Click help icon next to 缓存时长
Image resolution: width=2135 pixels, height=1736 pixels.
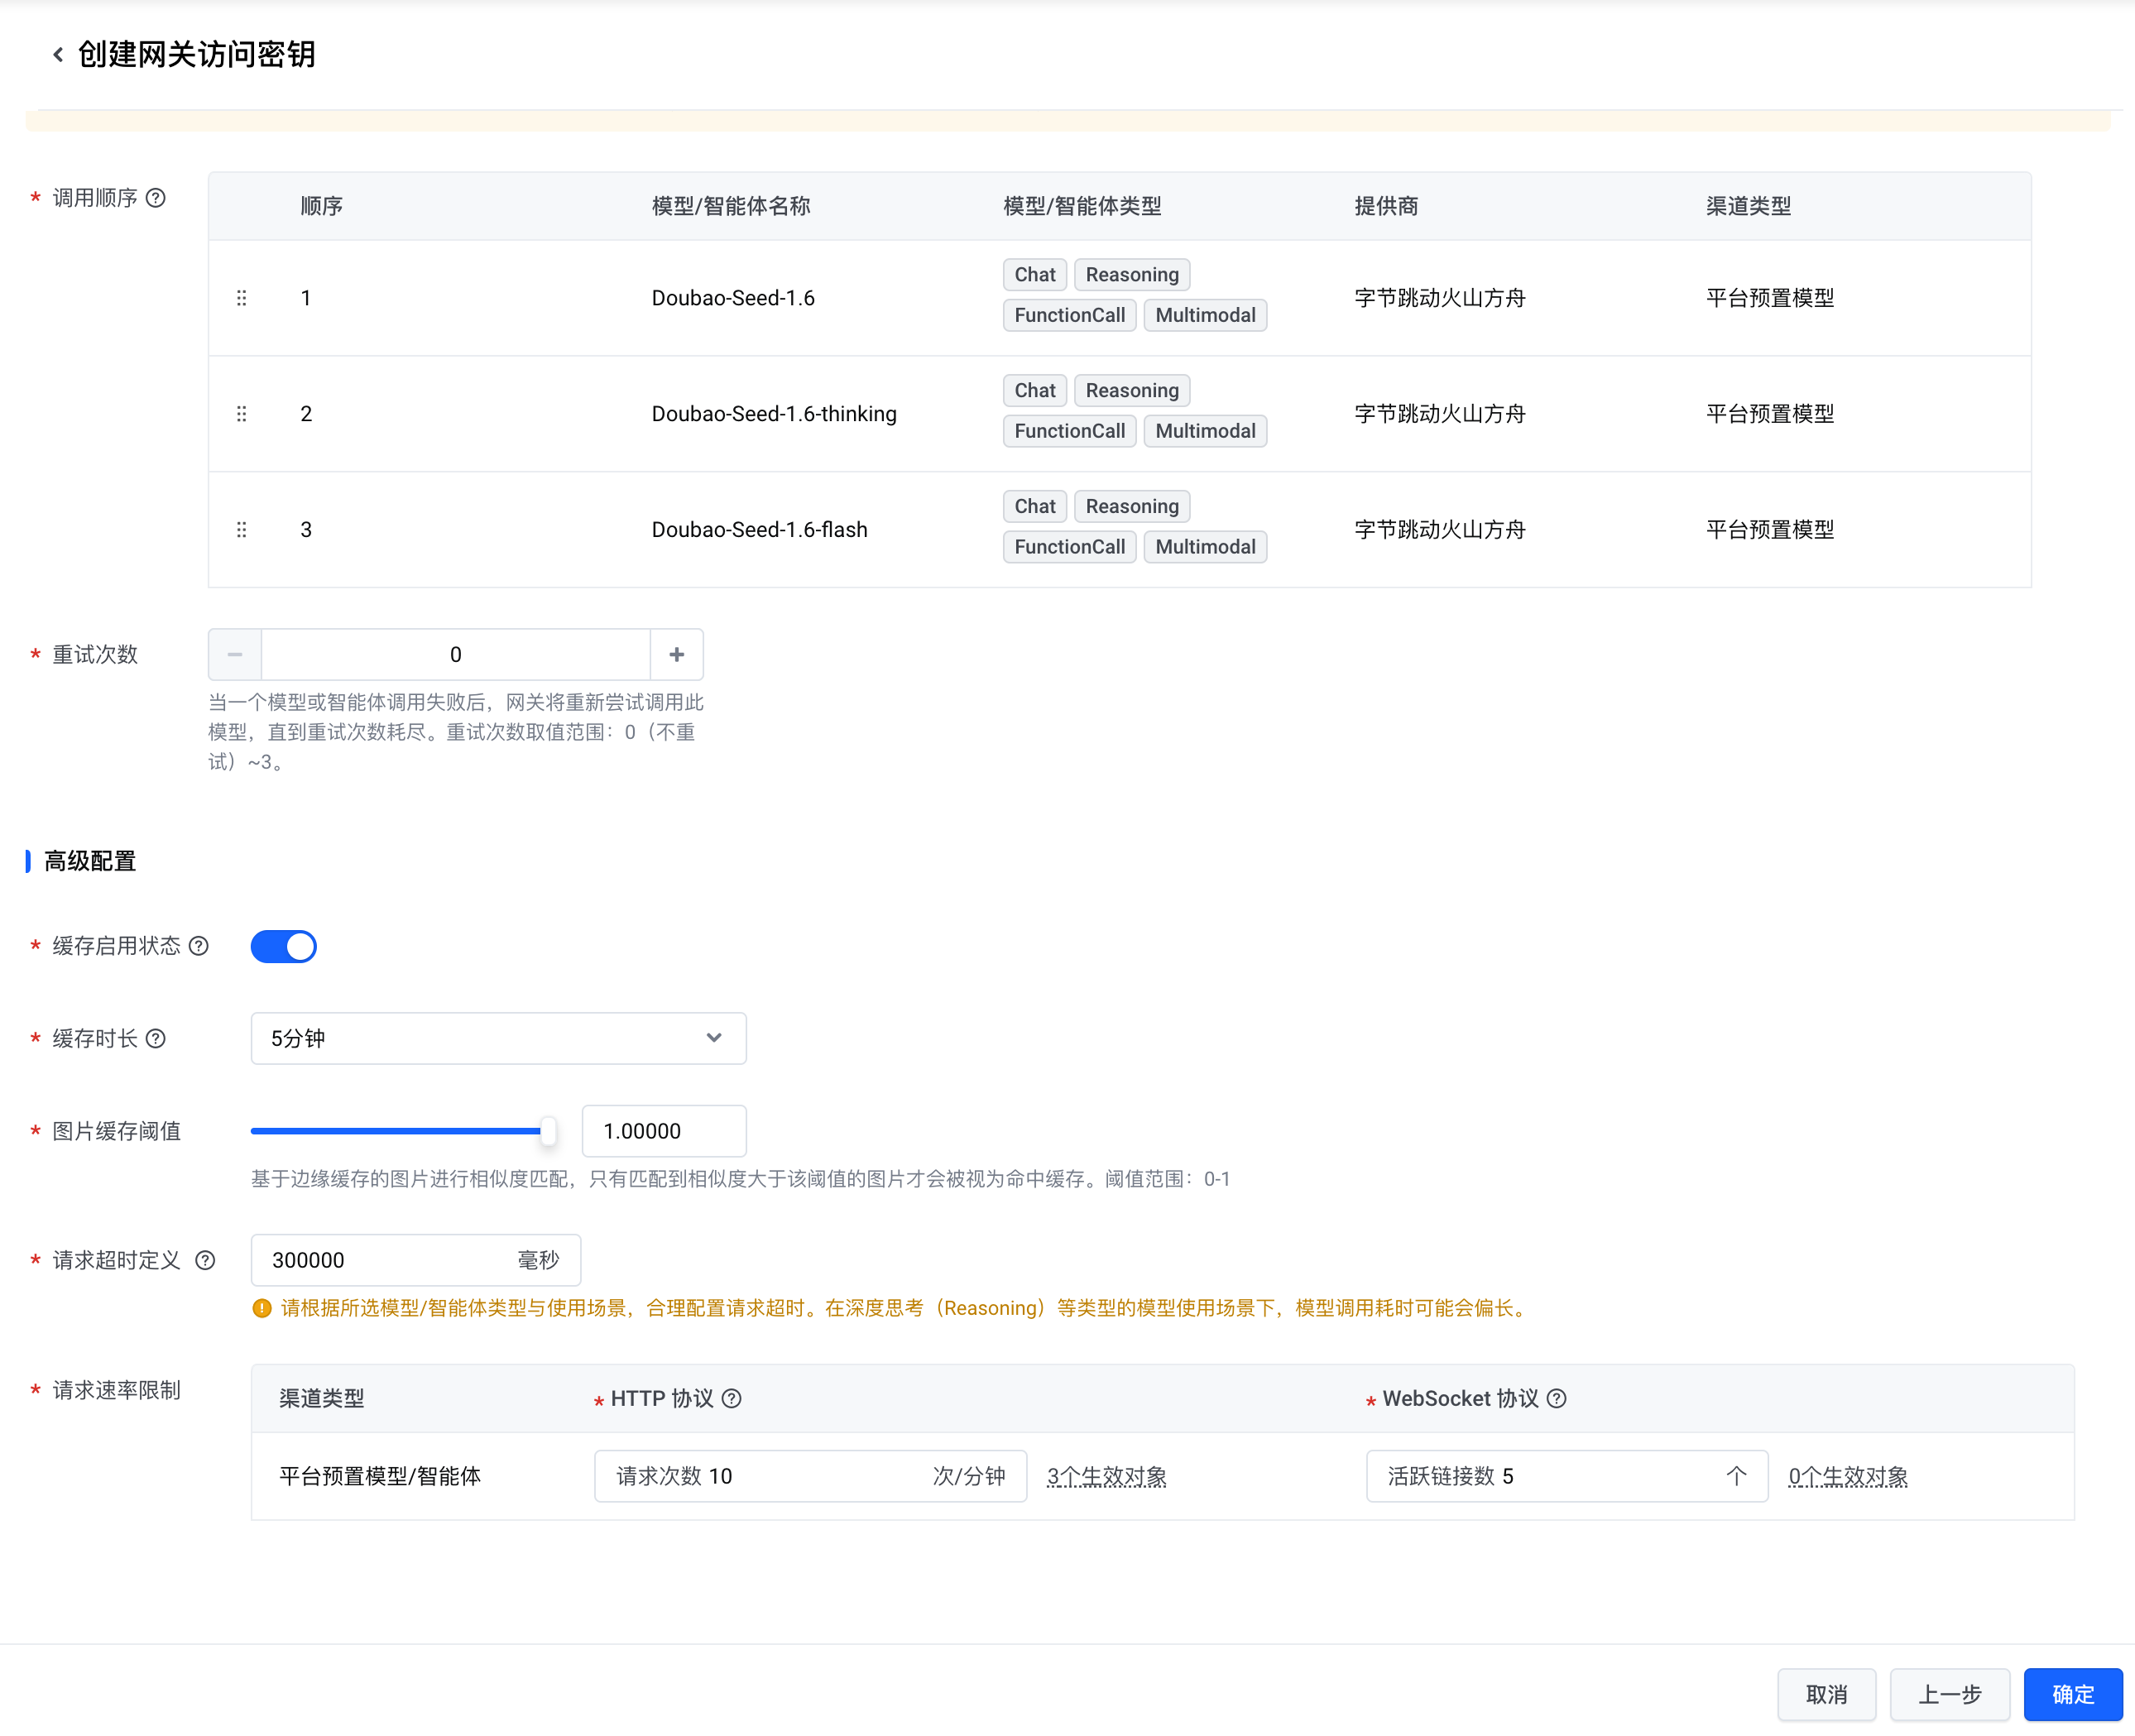coord(156,1039)
